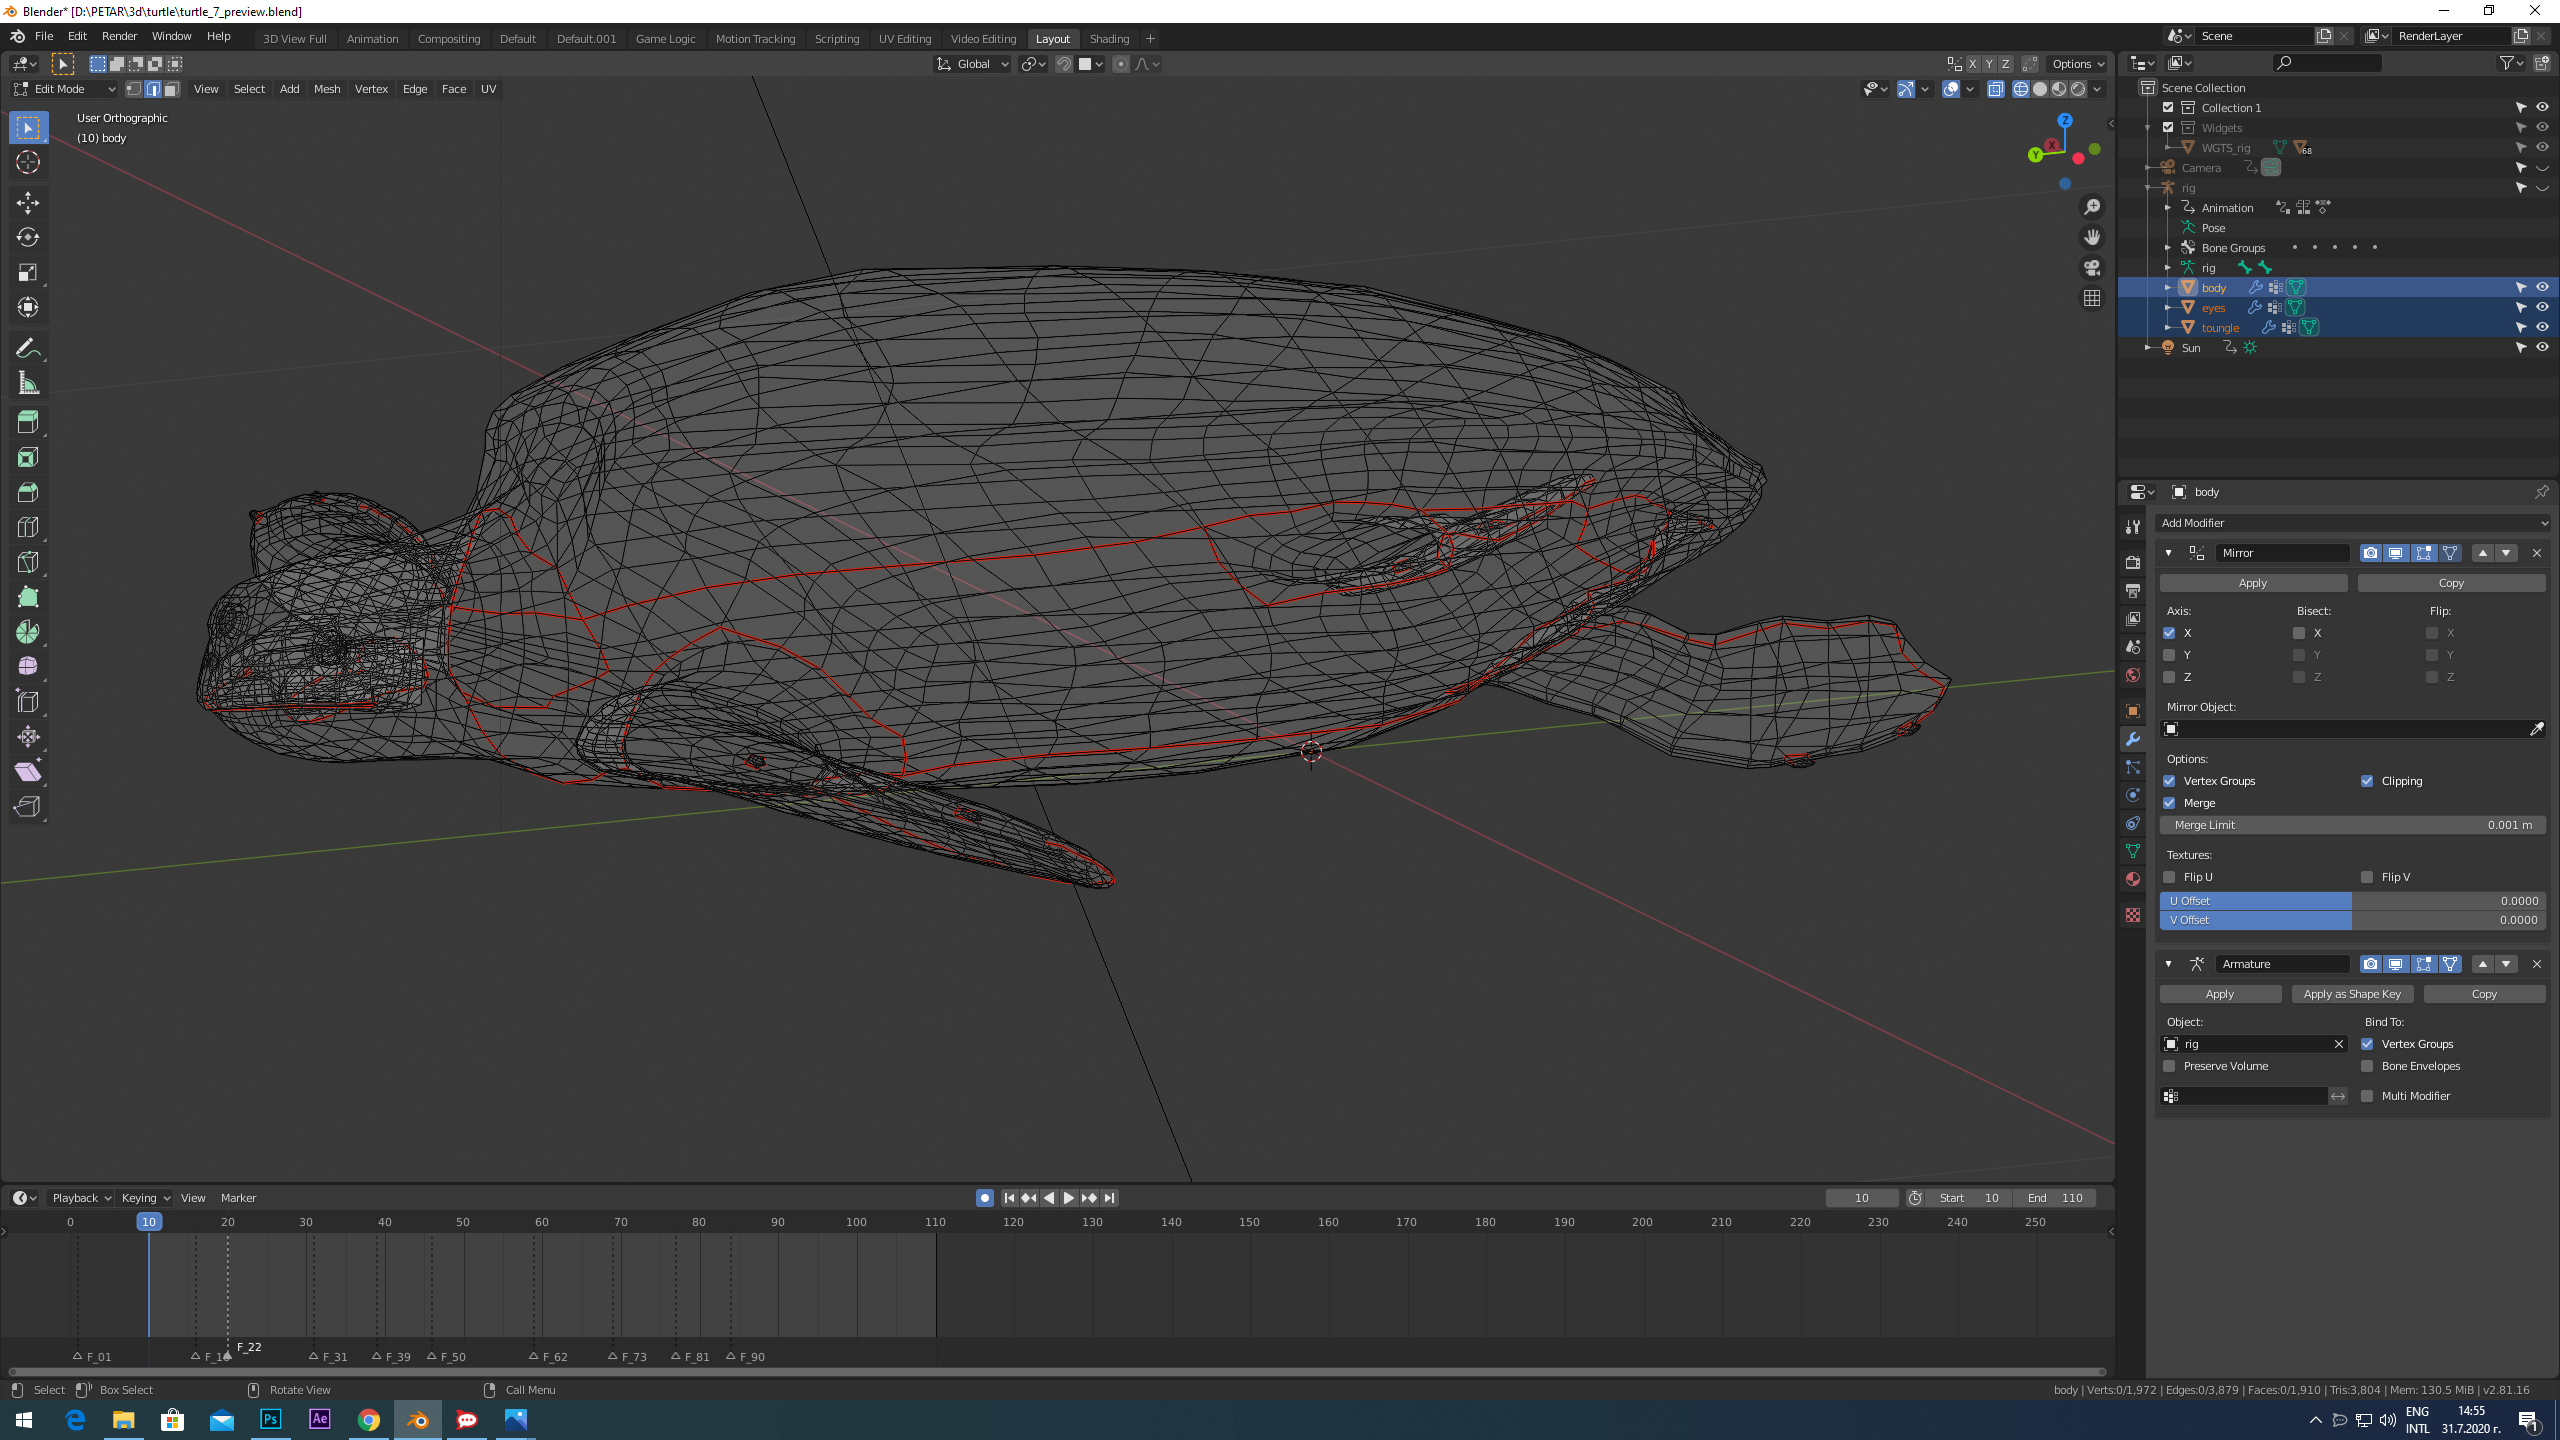
Task: Switch to the Shading workspace tab
Action: [1109, 38]
